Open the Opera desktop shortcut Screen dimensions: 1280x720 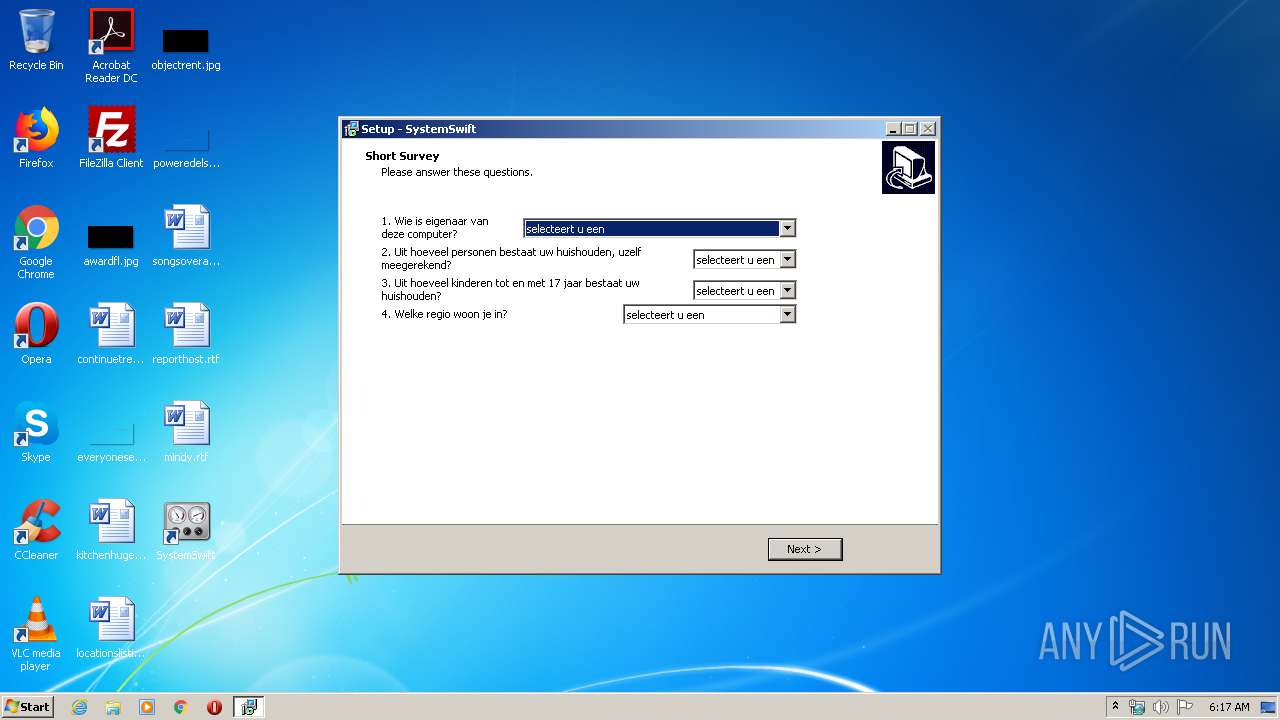[x=36, y=334]
